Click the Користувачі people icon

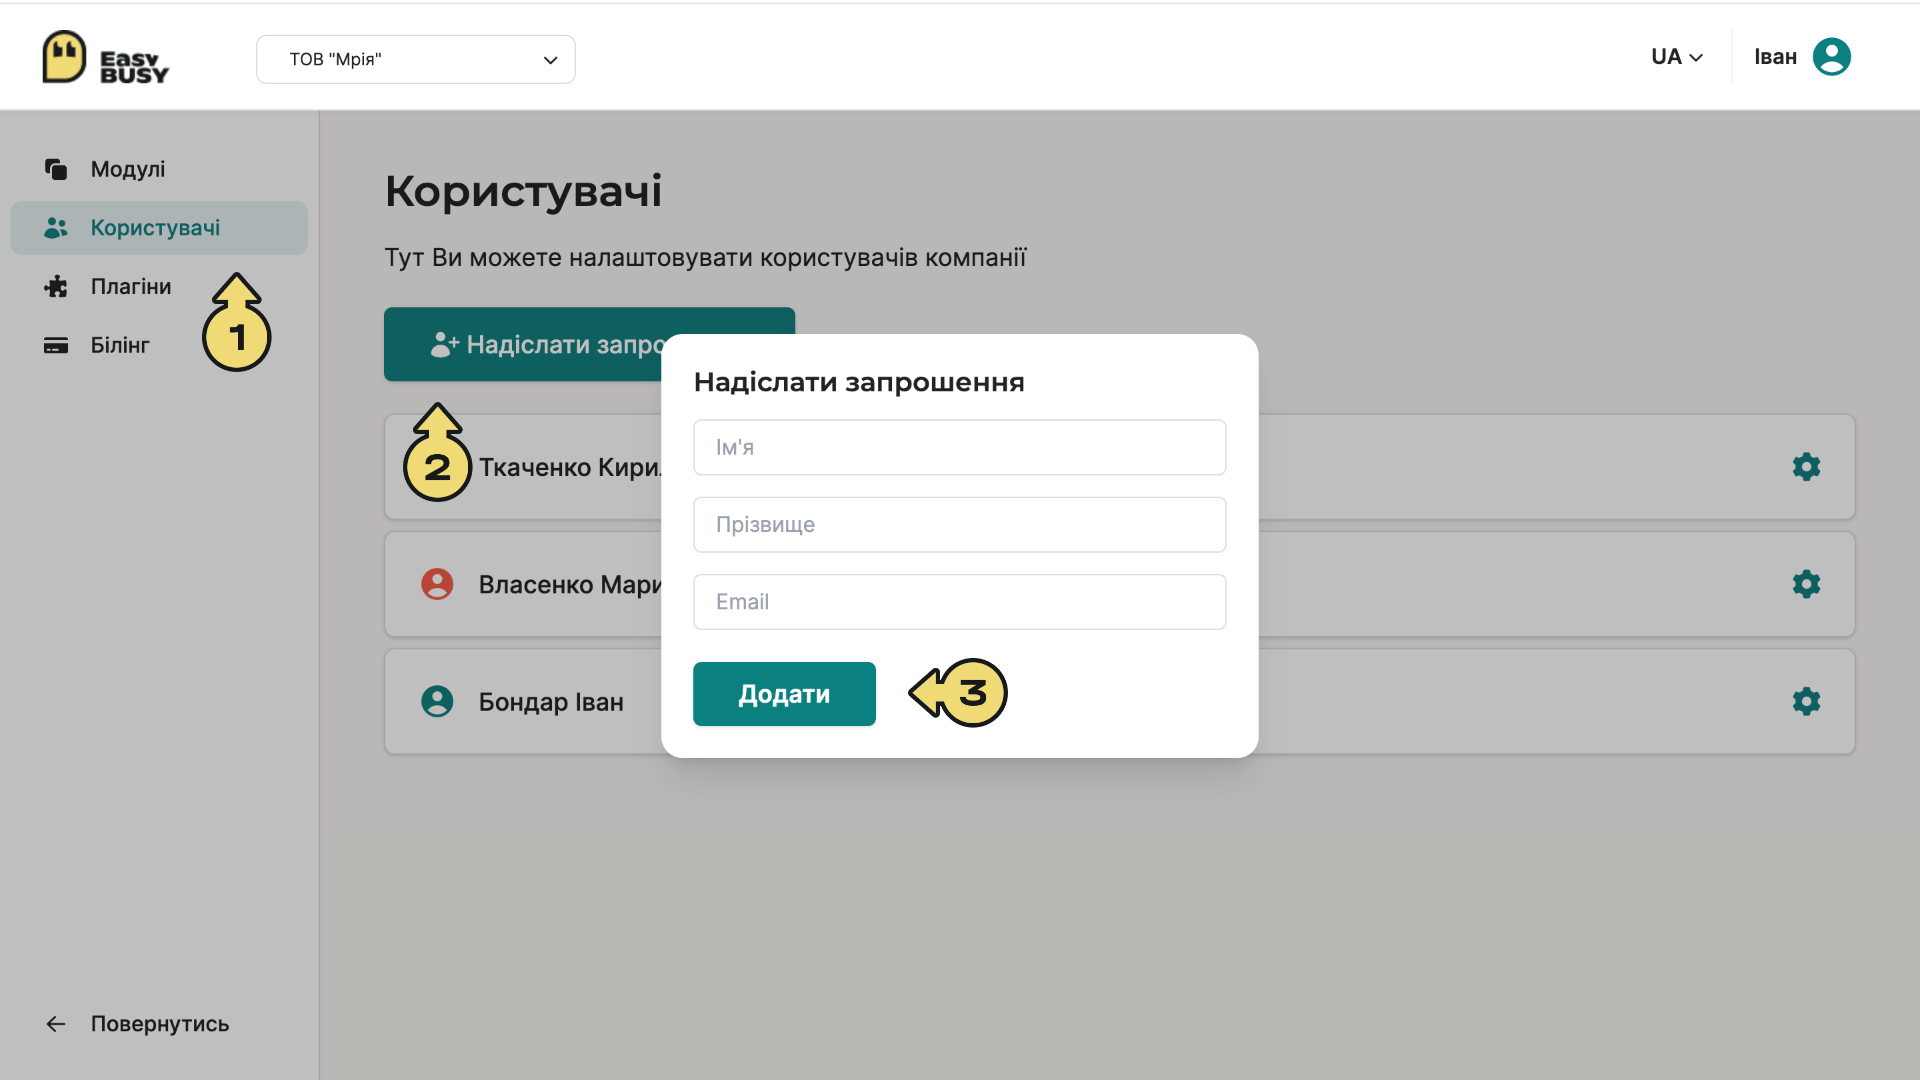click(x=56, y=228)
